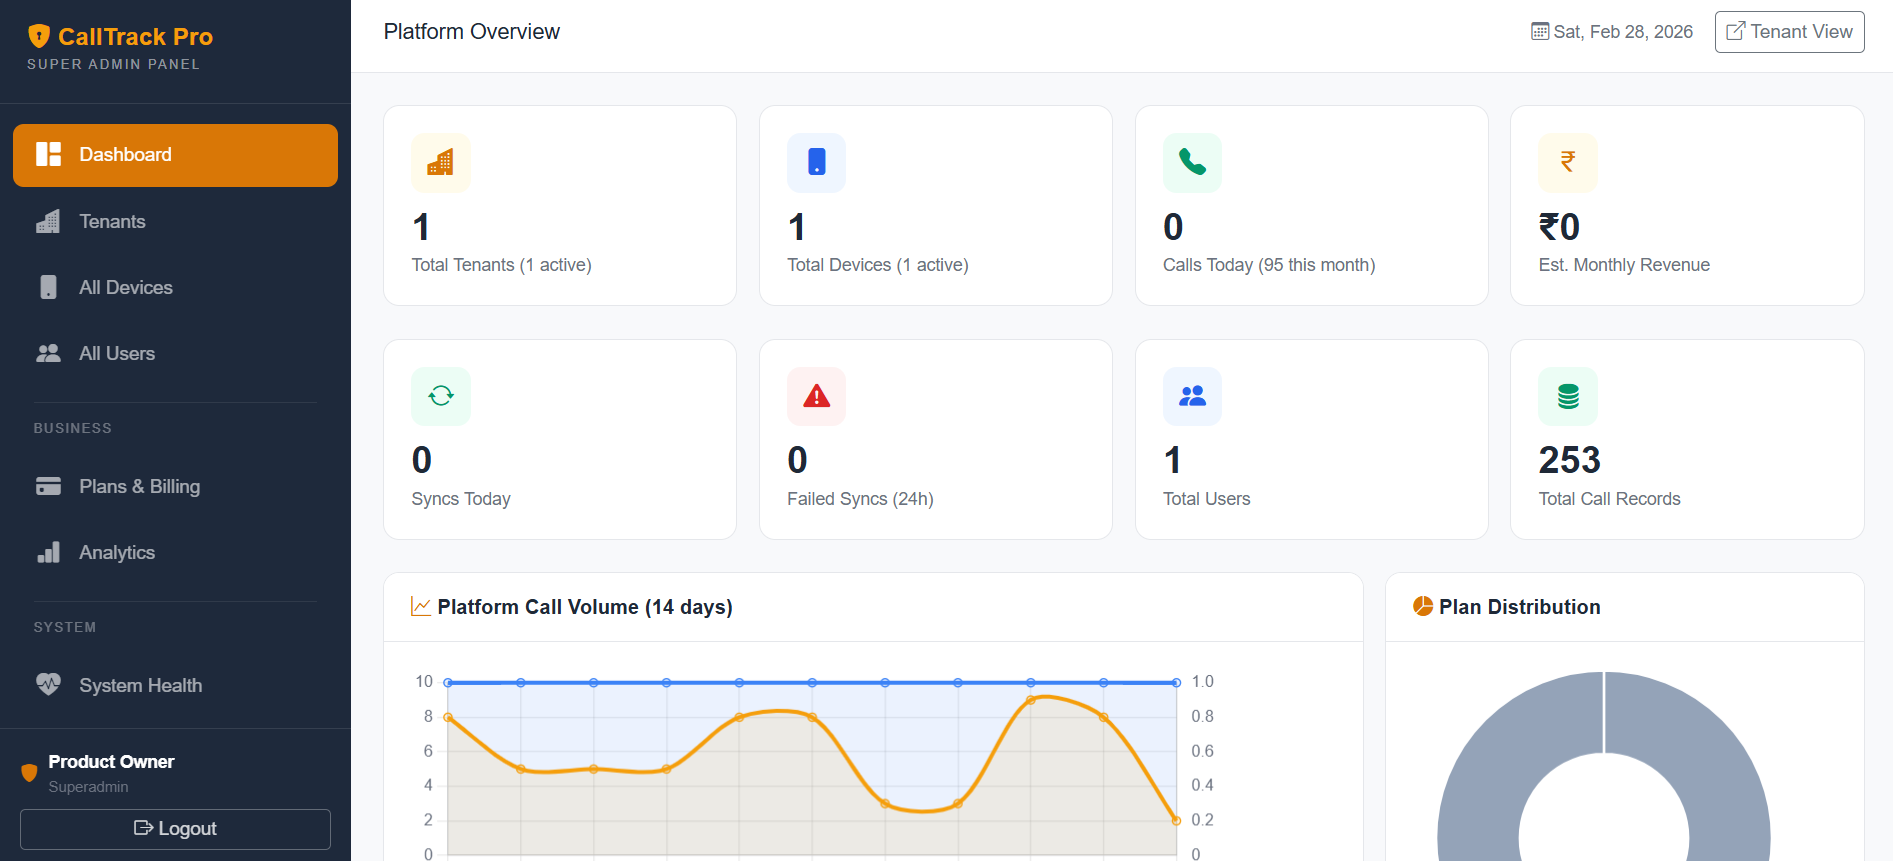
Task: Open the Dashboard menu item
Action: coord(175,155)
